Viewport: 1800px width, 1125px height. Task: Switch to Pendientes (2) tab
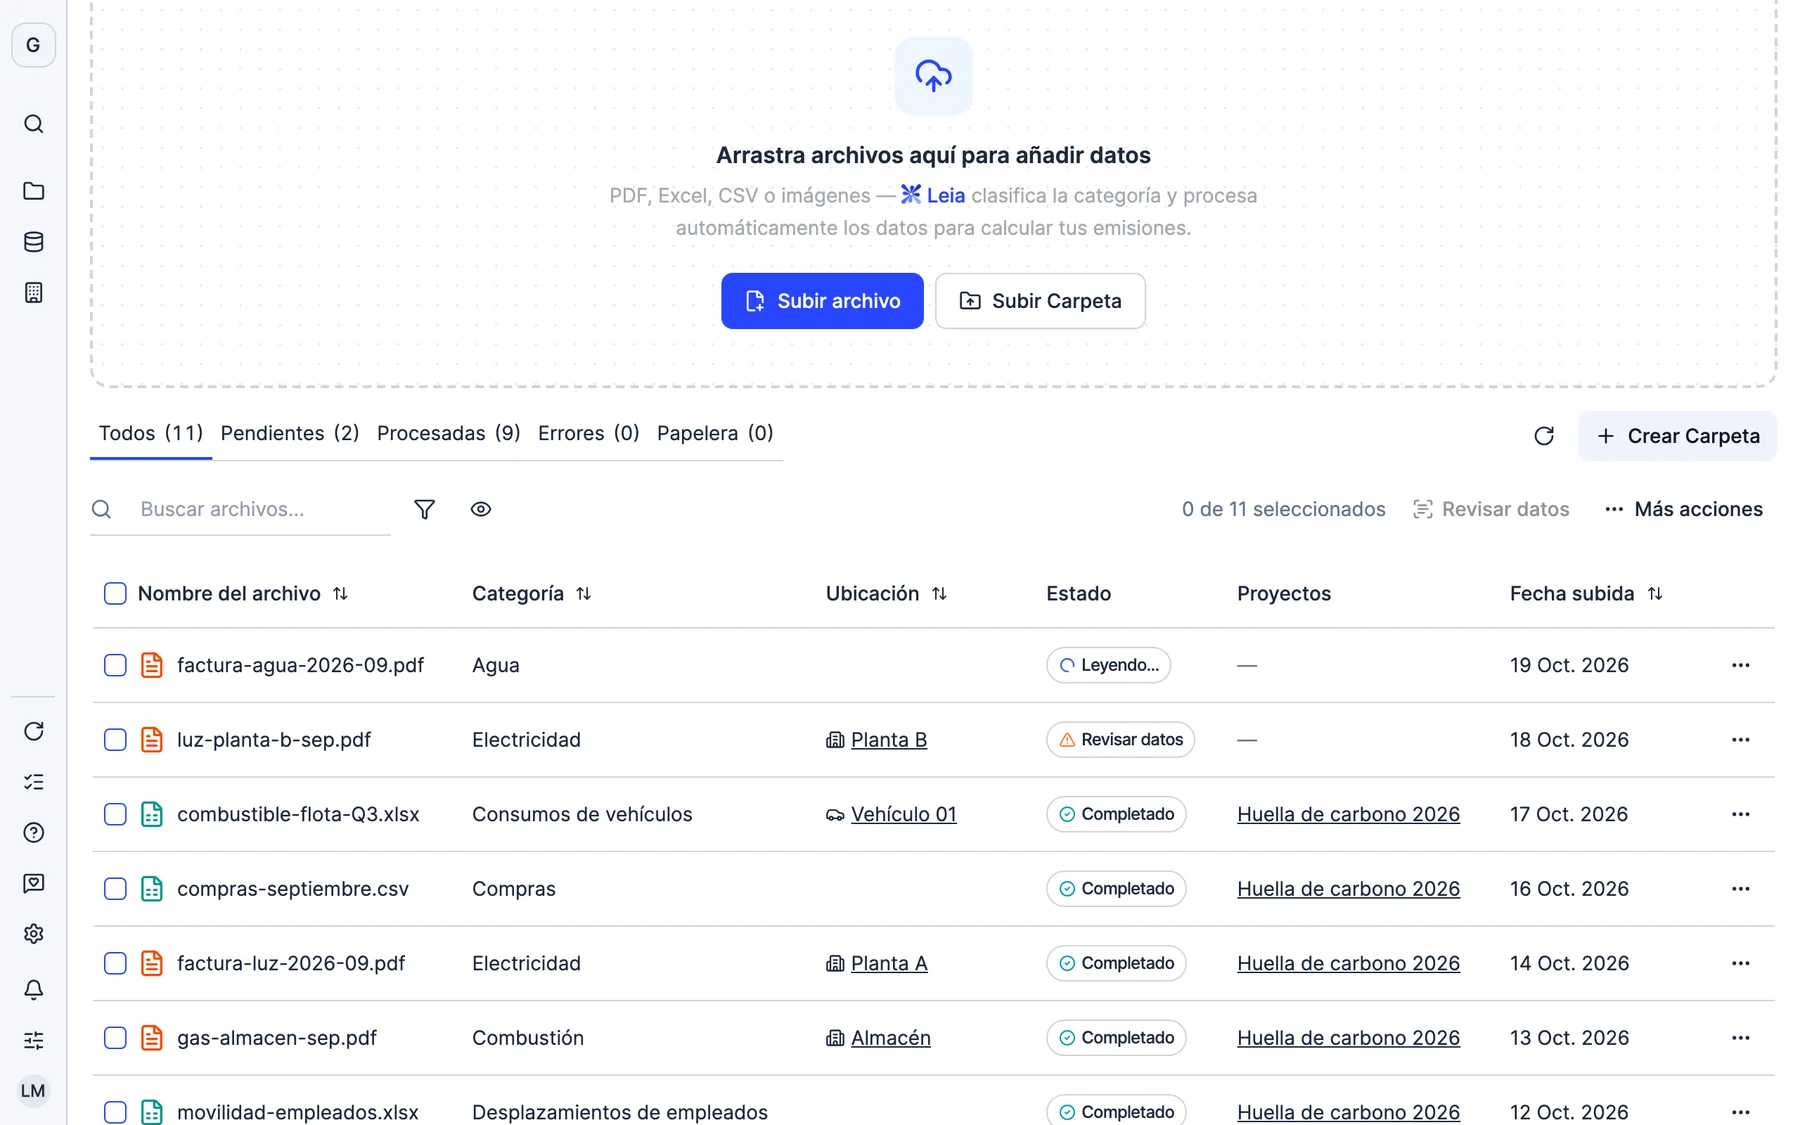[x=290, y=433]
